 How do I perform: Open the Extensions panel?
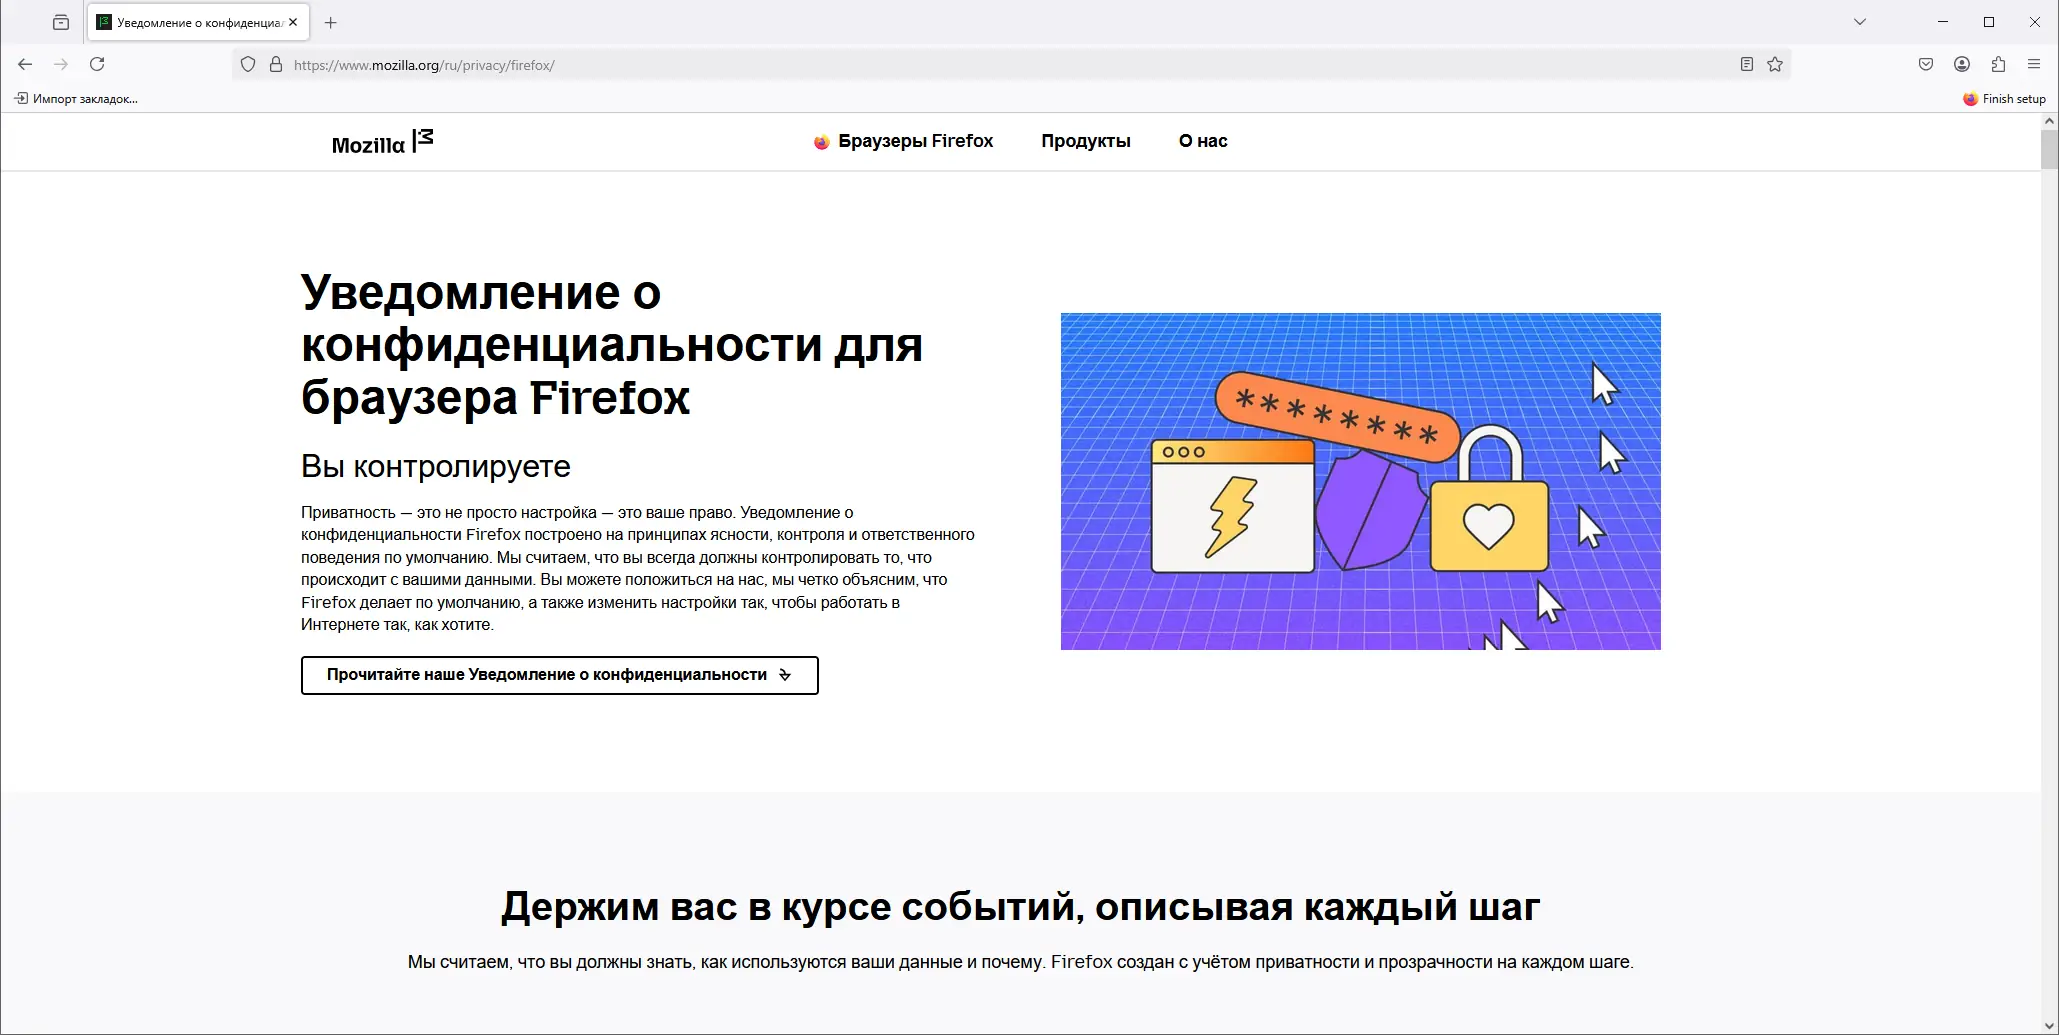1998,64
